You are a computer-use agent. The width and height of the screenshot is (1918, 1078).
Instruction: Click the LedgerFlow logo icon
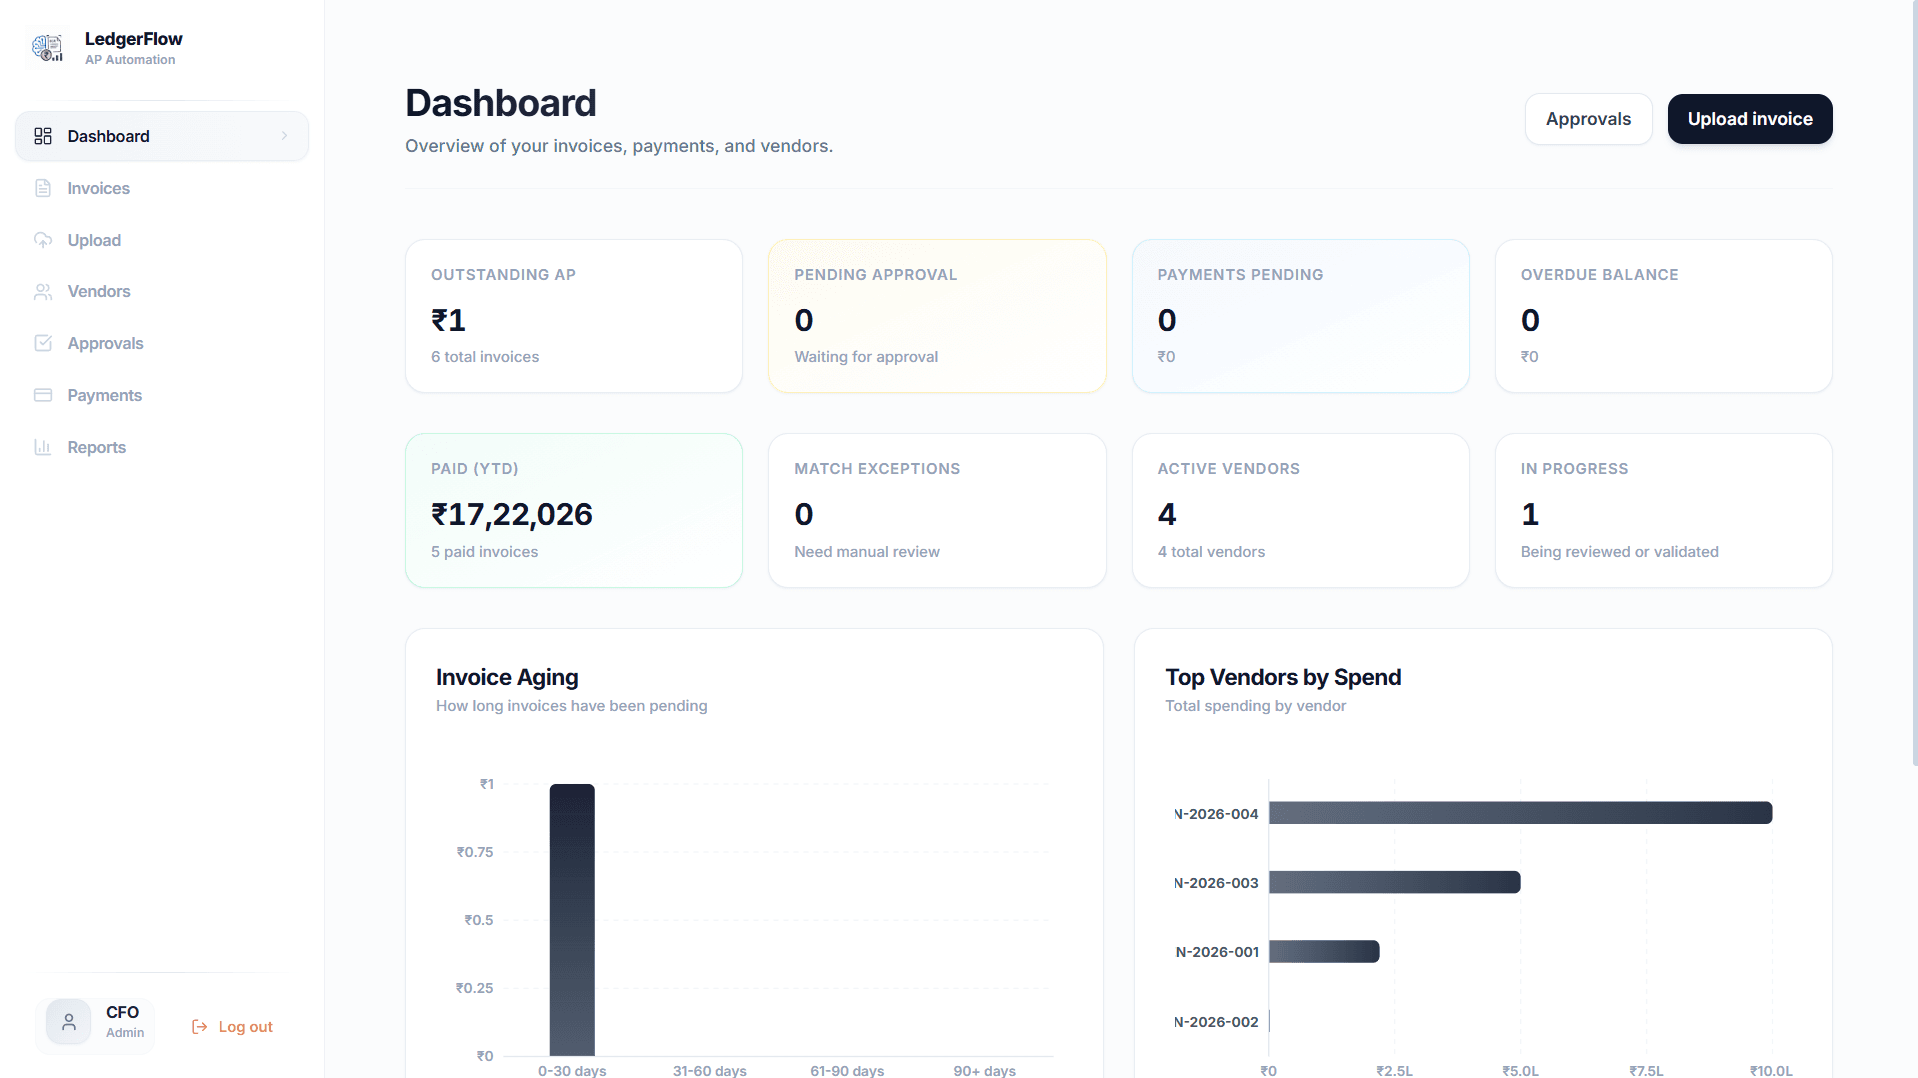coord(47,47)
